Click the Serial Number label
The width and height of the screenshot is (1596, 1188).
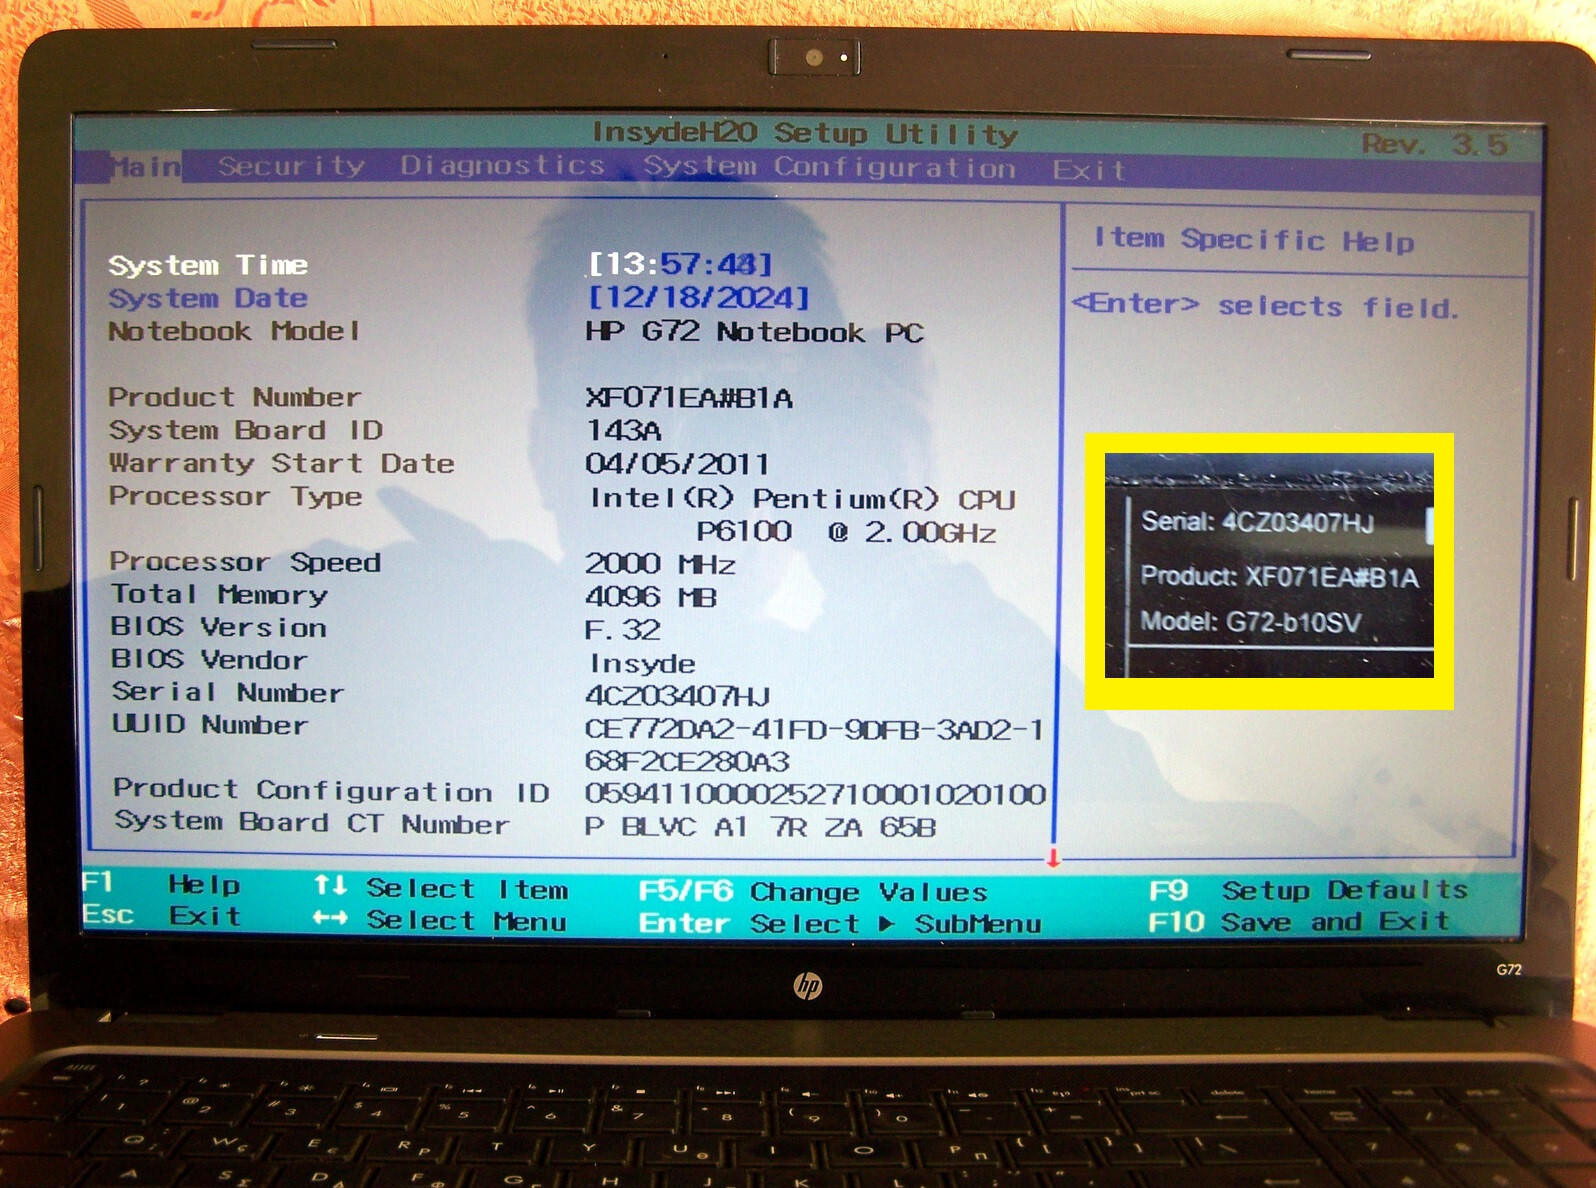(x=228, y=692)
